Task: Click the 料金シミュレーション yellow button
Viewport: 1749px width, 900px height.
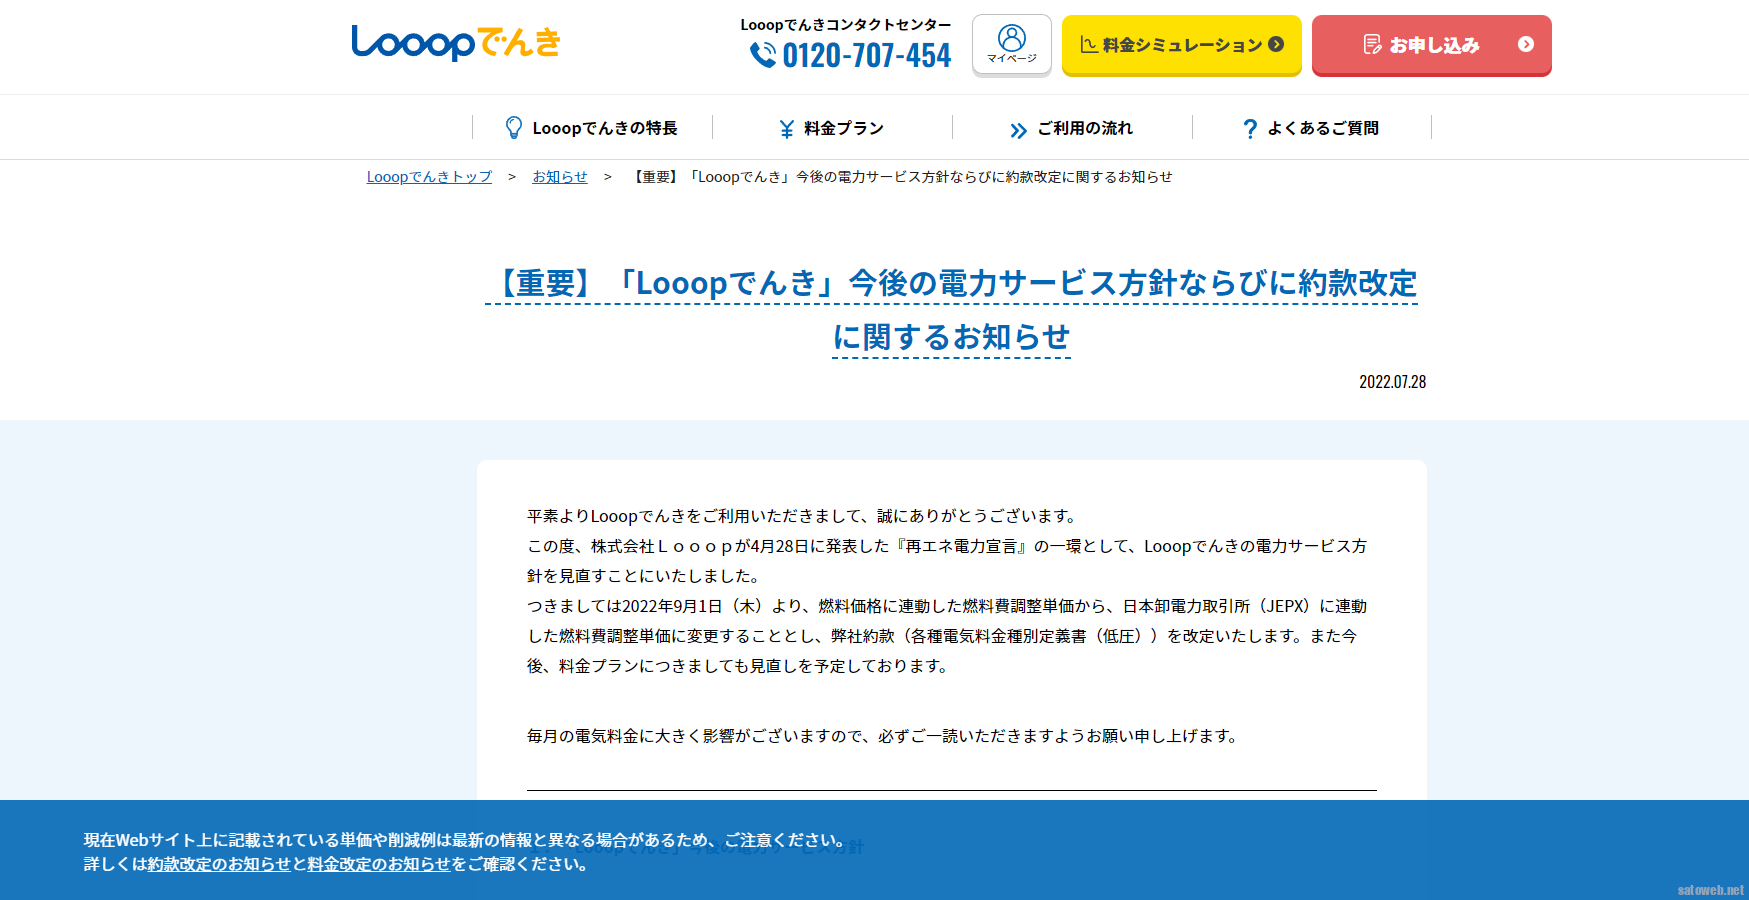Action: [x=1182, y=45]
